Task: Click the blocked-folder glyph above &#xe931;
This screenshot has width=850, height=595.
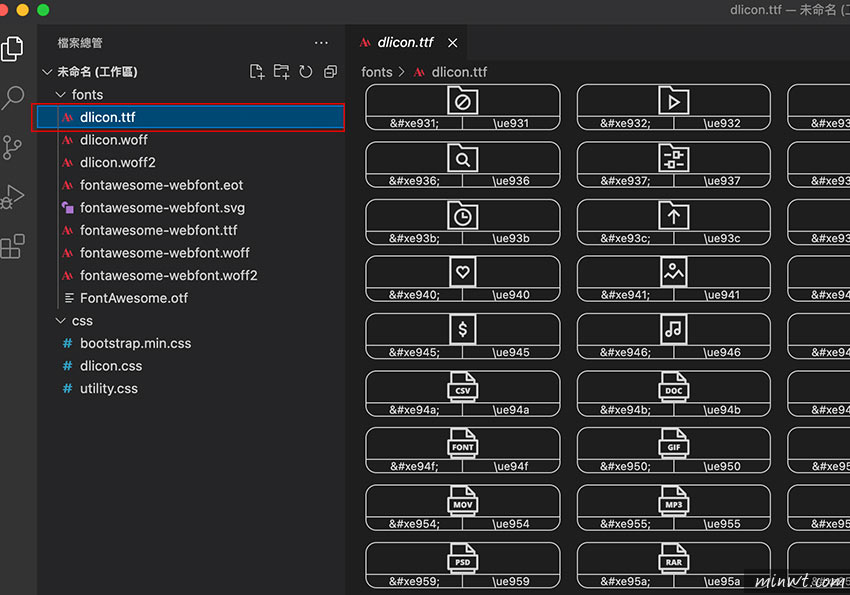Action: point(462,100)
